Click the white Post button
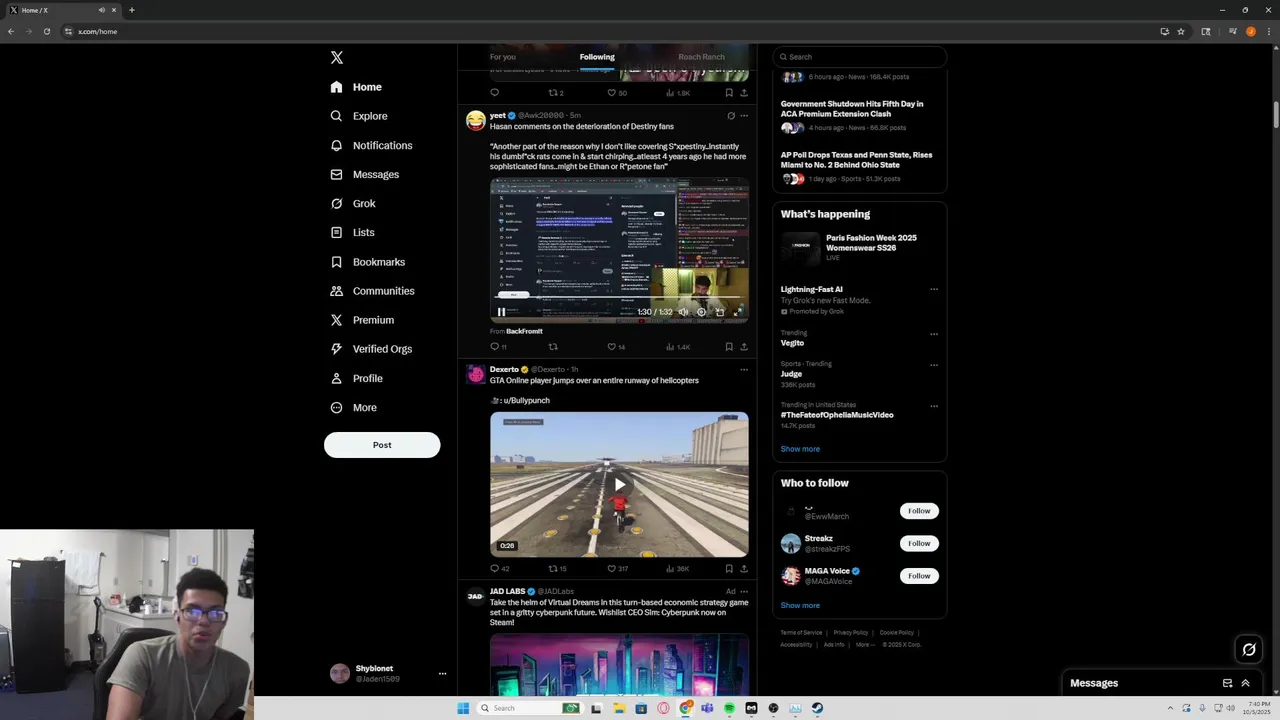The height and width of the screenshot is (720, 1280). point(382,445)
